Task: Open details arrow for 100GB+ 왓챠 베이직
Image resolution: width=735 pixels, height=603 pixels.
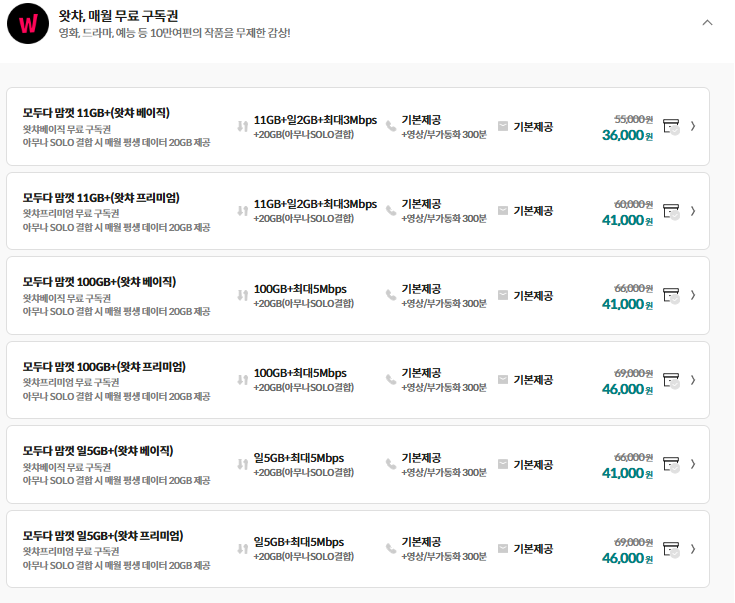Action: click(x=693, y=295)
